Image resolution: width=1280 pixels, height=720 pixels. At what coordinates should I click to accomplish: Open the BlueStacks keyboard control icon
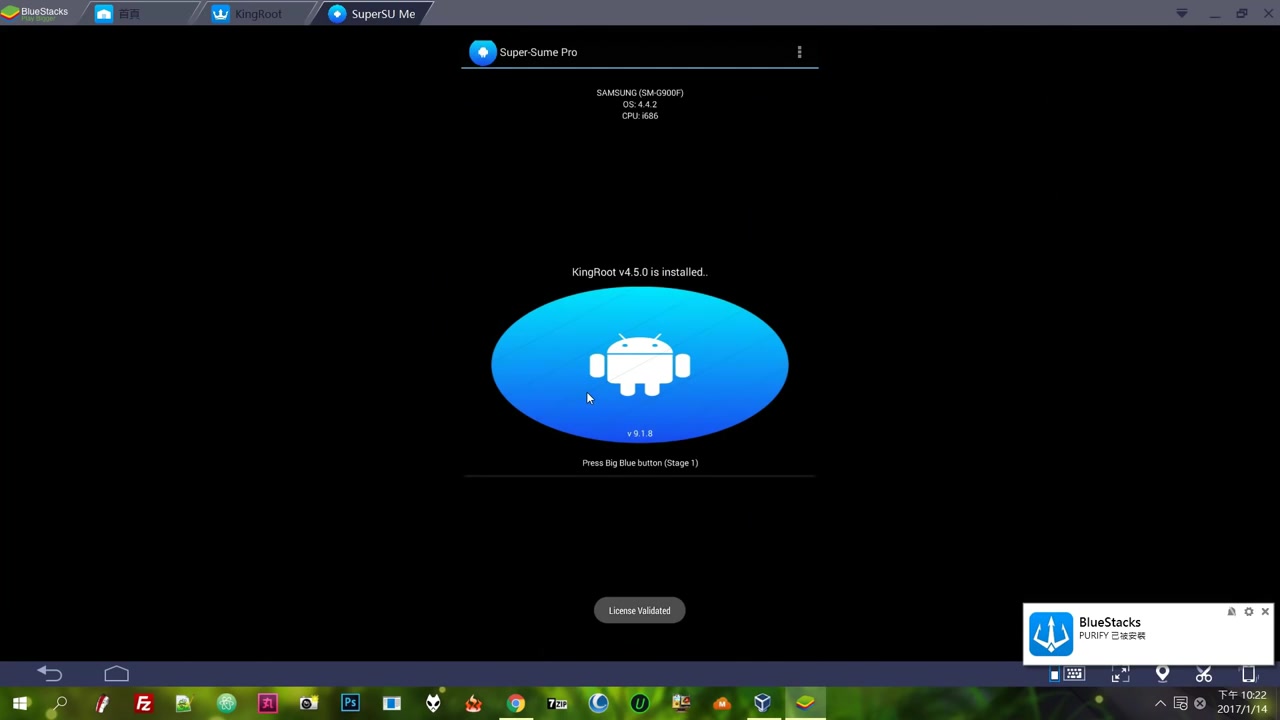(1074, 675)
